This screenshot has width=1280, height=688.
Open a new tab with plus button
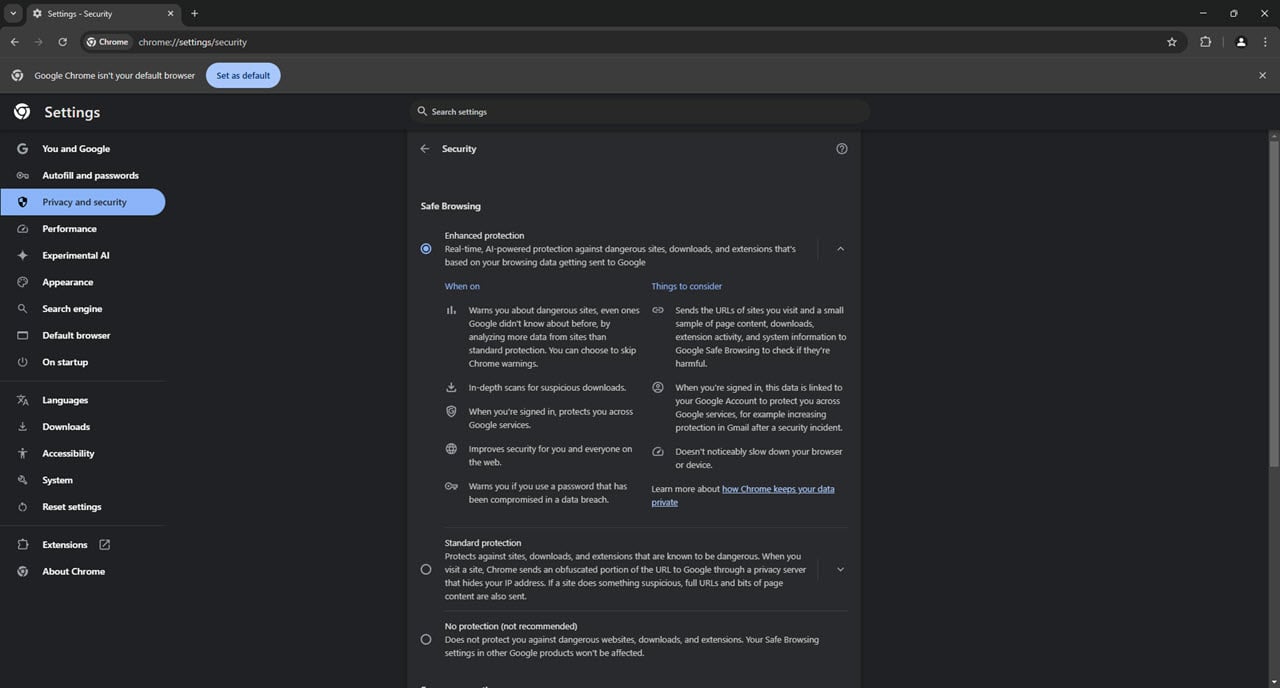pos(194,13)
